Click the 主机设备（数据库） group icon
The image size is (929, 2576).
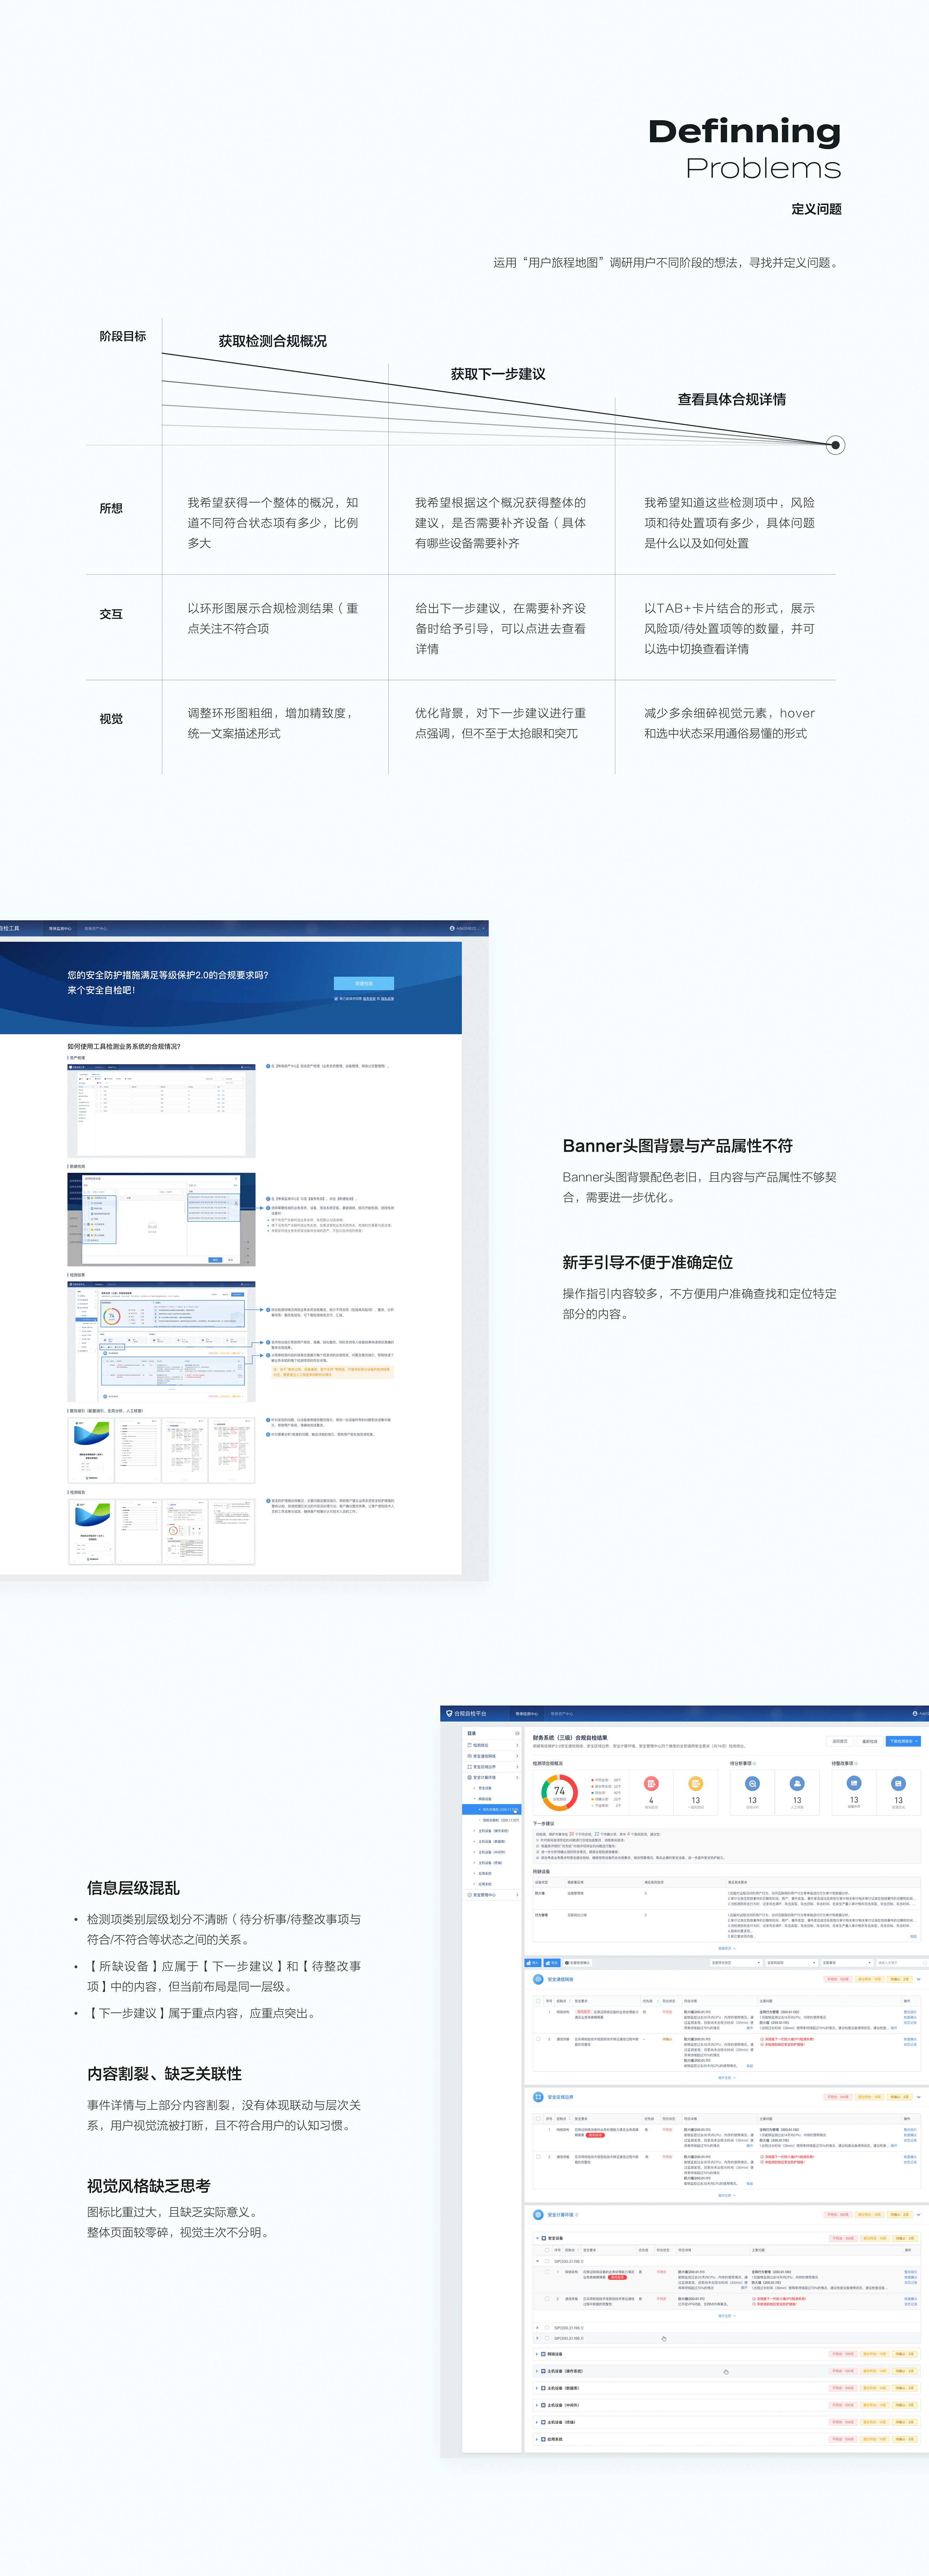[x=543, y=2388]
